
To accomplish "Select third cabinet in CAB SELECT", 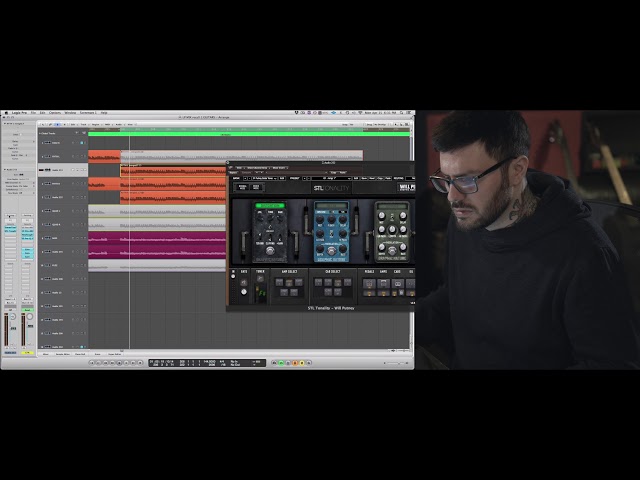I will 338,282.
